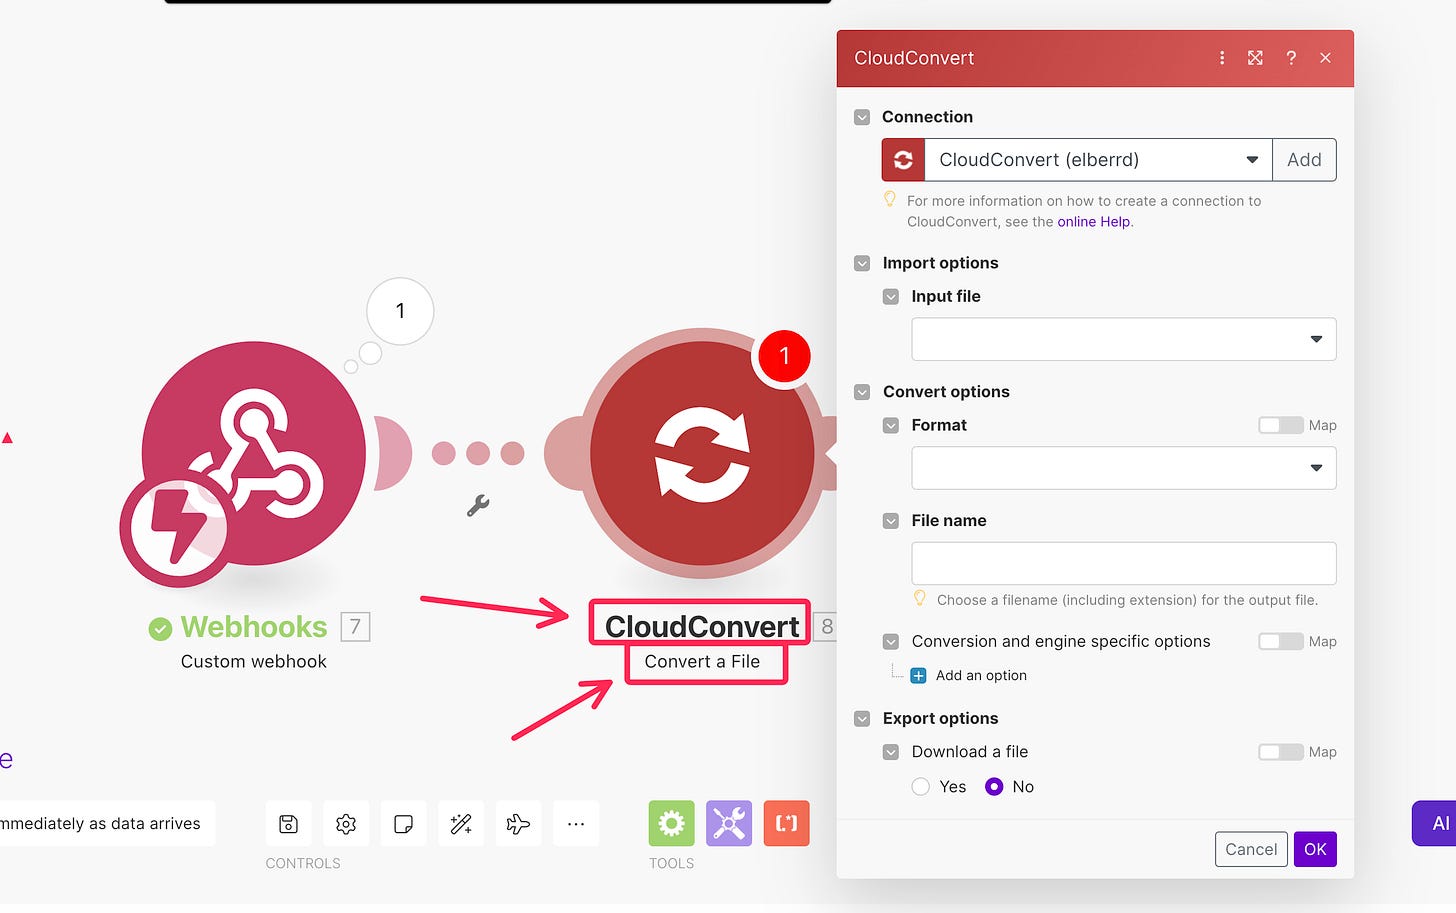Click the red error badge on CloudConvert module
The image size is (1456, 913).
point(784,356)
